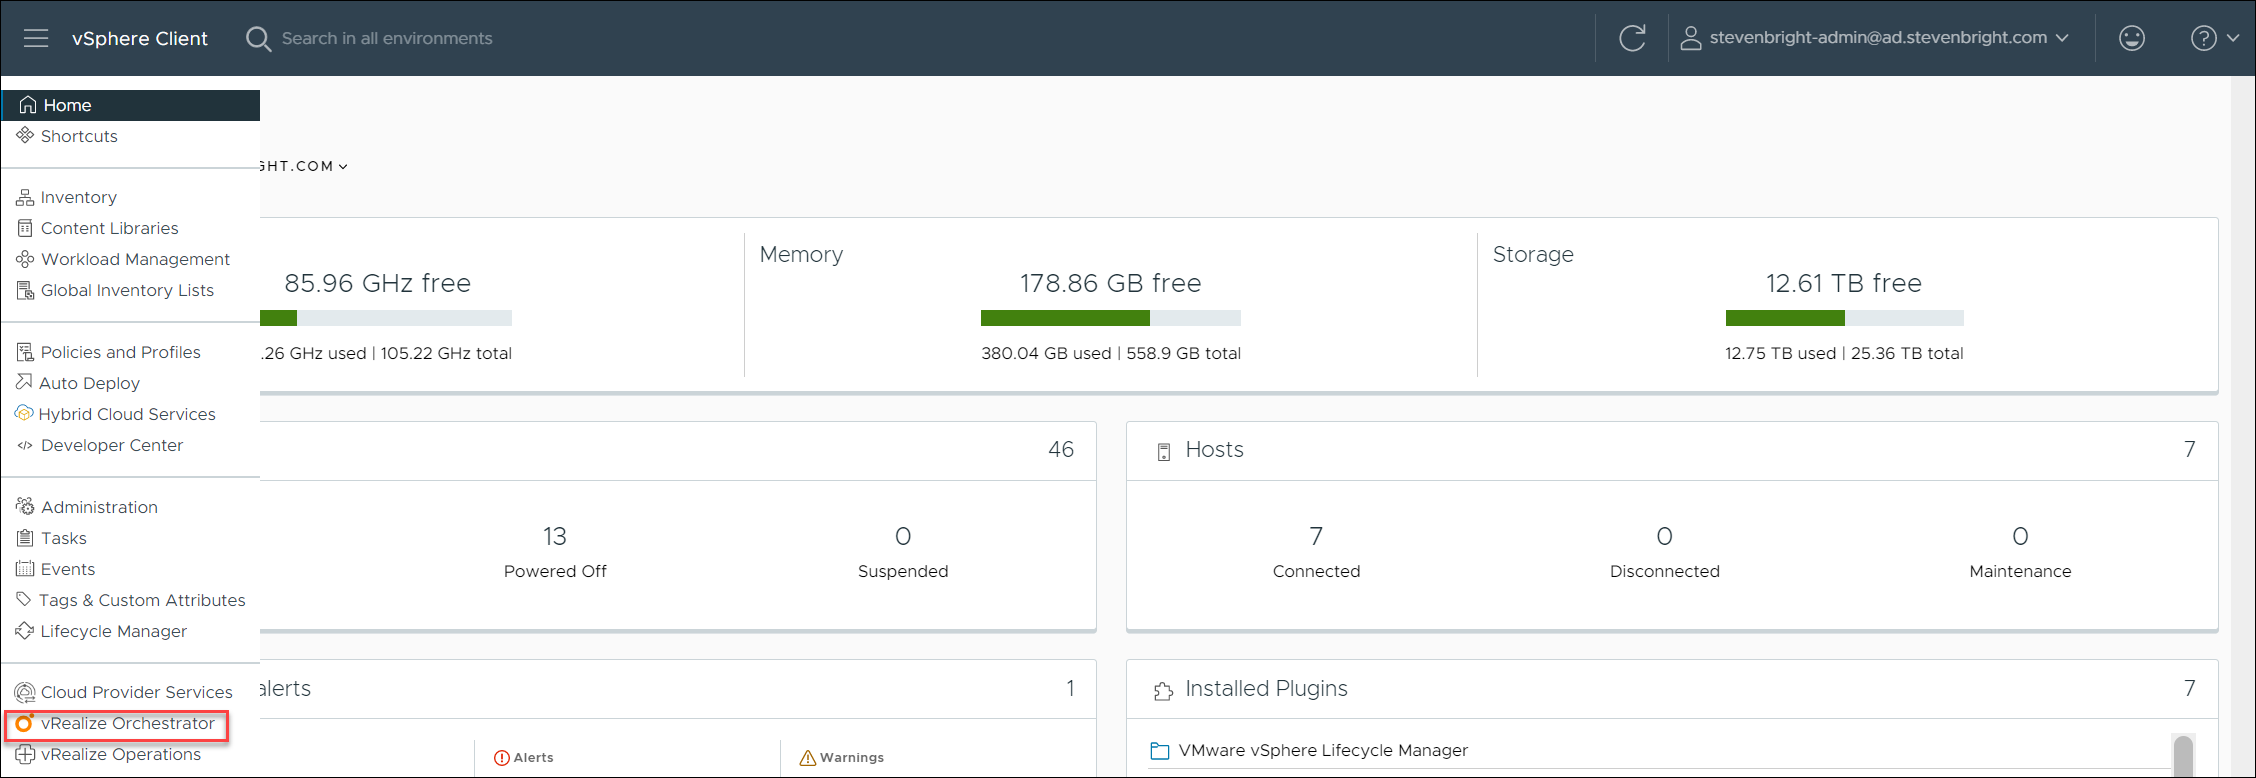Click the Hybrid Cloud Services icon
The image size is (2256, 778).
click(24, 414)
